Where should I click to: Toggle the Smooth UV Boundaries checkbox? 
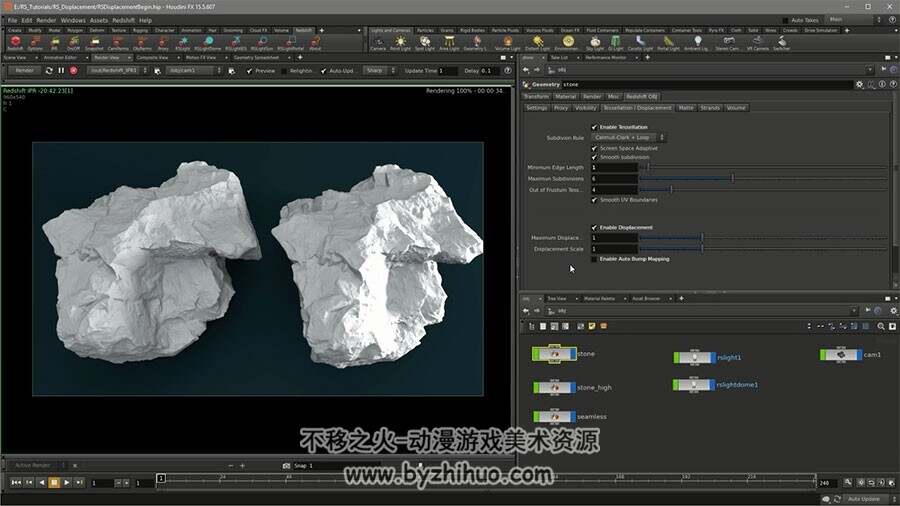595,200
